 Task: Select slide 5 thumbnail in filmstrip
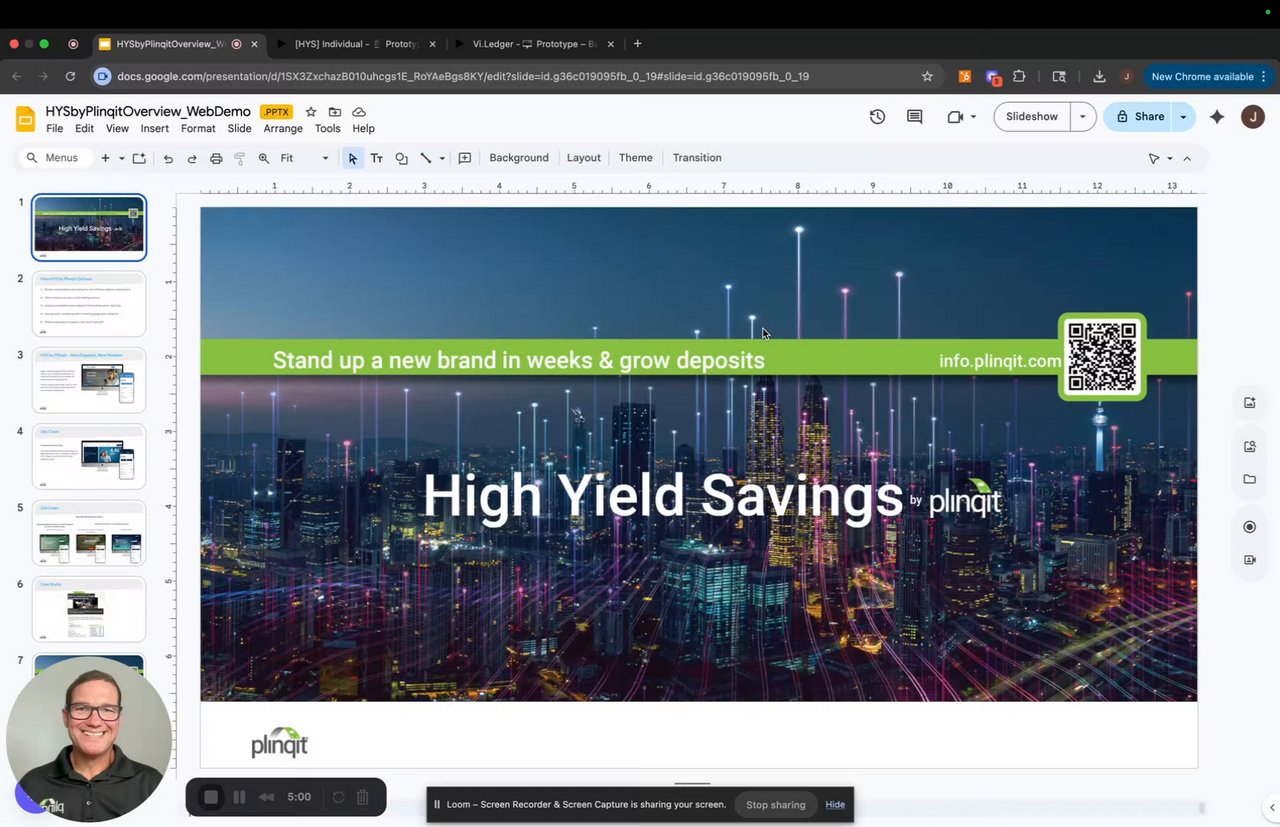click(89, 533)
